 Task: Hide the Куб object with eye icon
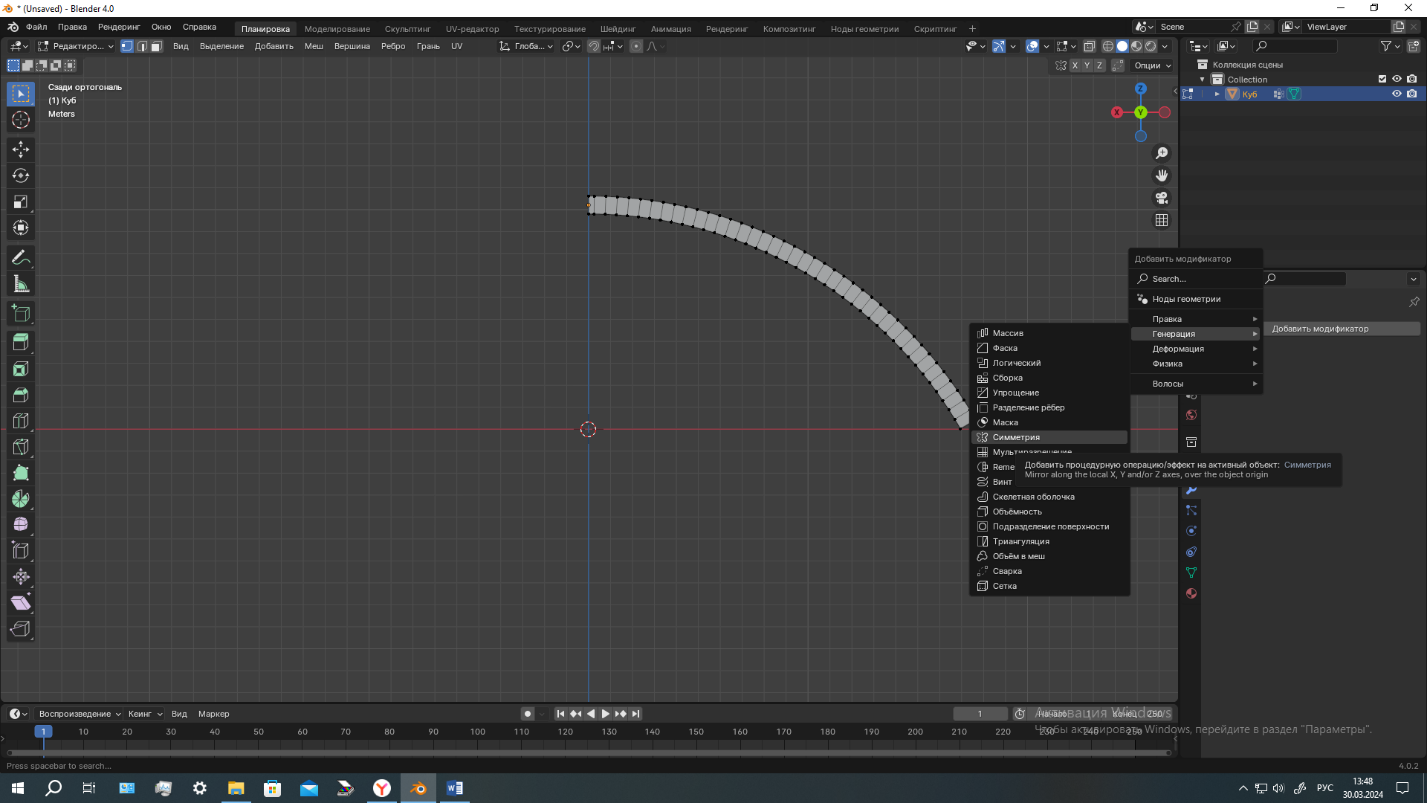(x=1397, y=94)
